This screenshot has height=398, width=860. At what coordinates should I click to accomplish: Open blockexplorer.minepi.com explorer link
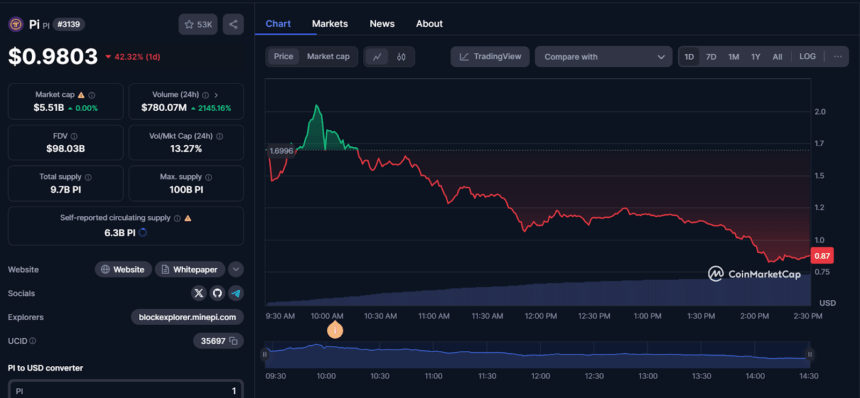(x=187, y=317)
